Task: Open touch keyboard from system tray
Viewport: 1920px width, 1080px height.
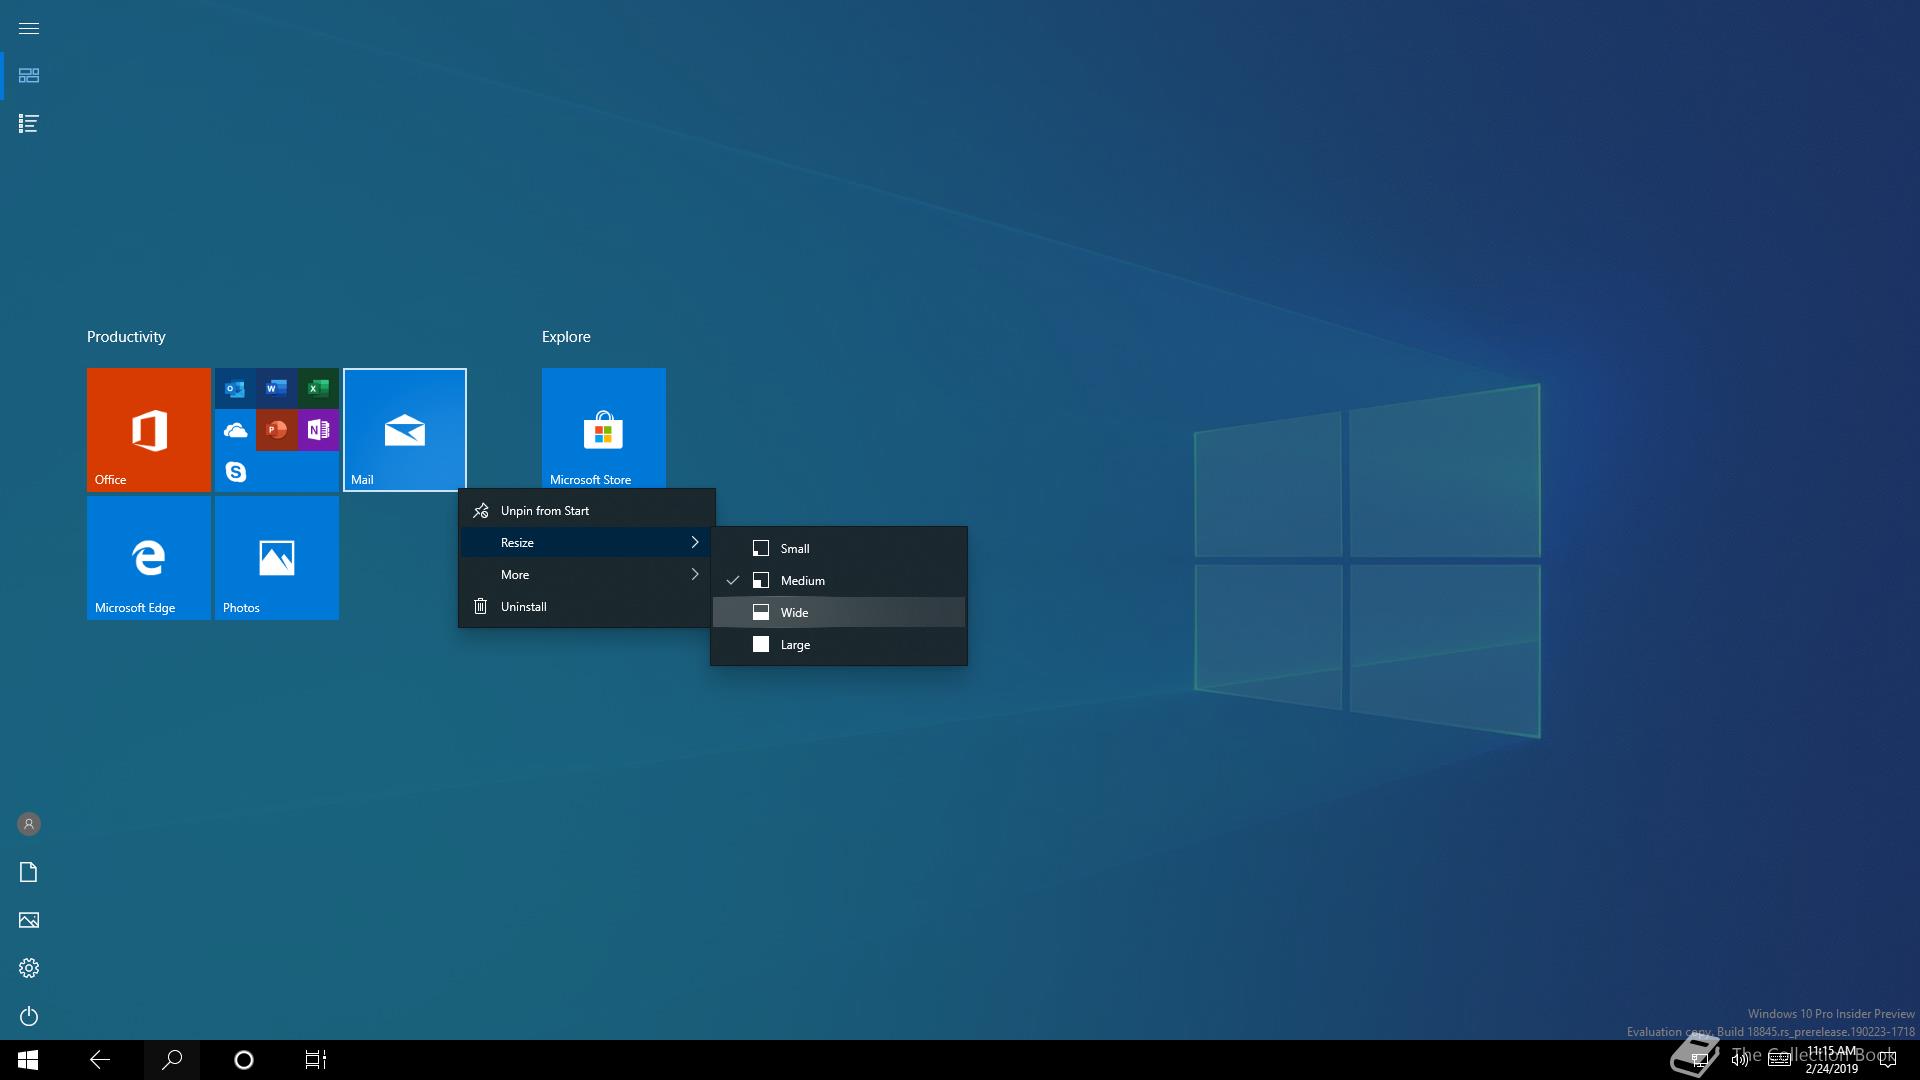Action: click(x=1779, y=1060)
